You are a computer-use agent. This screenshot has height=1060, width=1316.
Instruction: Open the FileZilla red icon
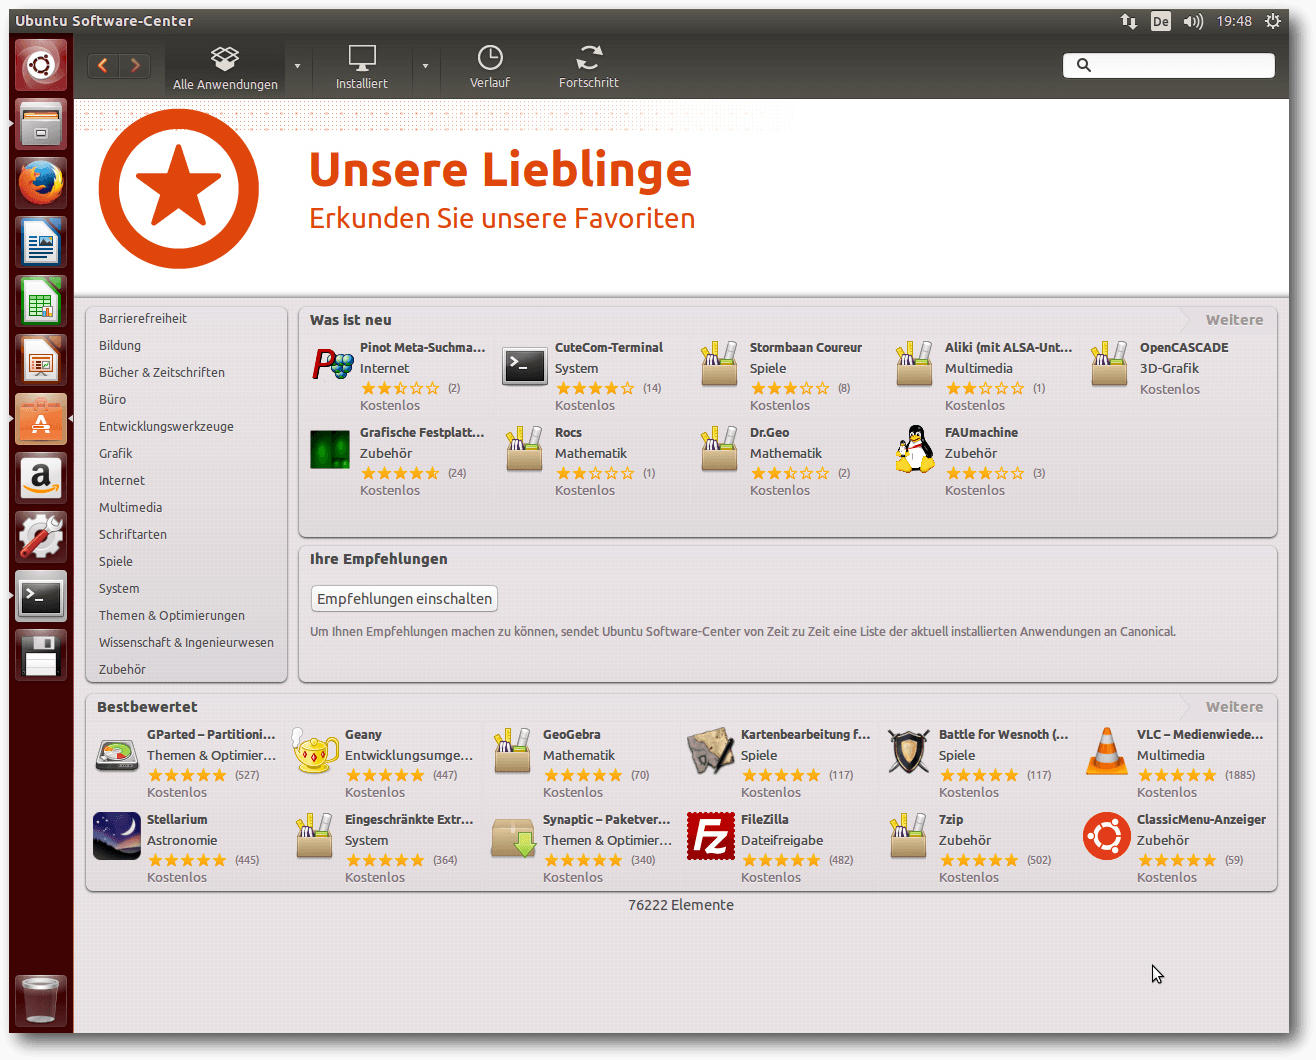[711, 836]
